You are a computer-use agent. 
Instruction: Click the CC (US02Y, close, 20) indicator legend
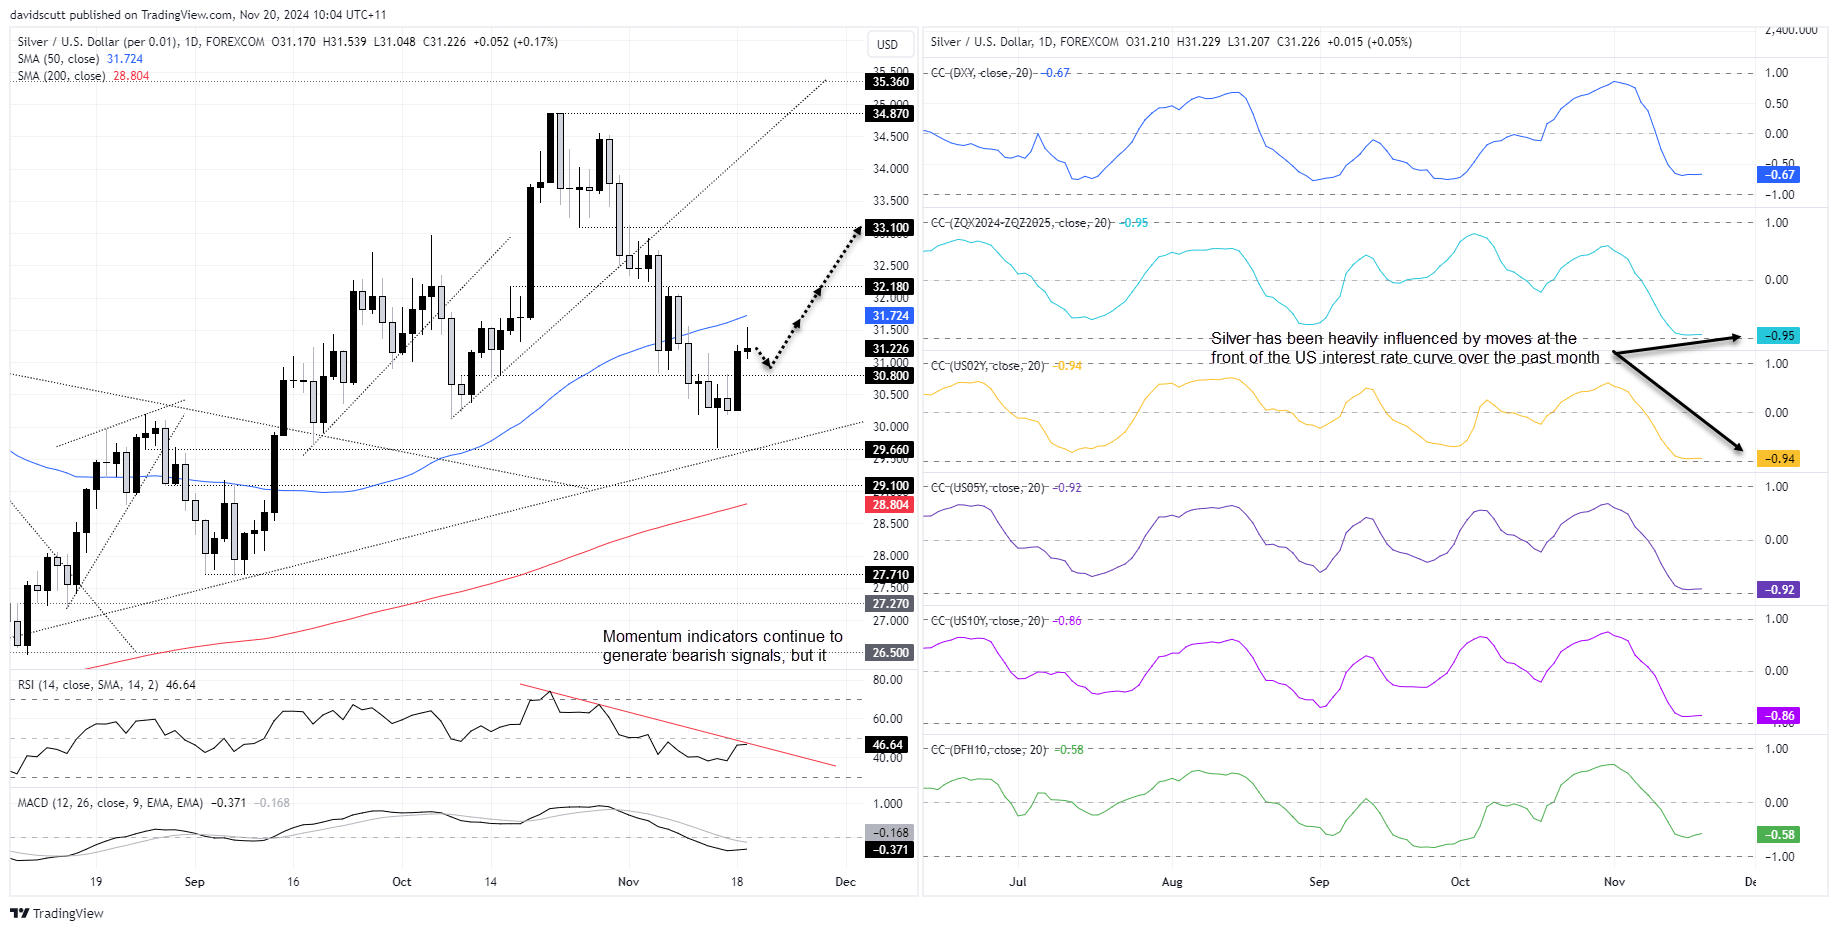point(1006,366)
